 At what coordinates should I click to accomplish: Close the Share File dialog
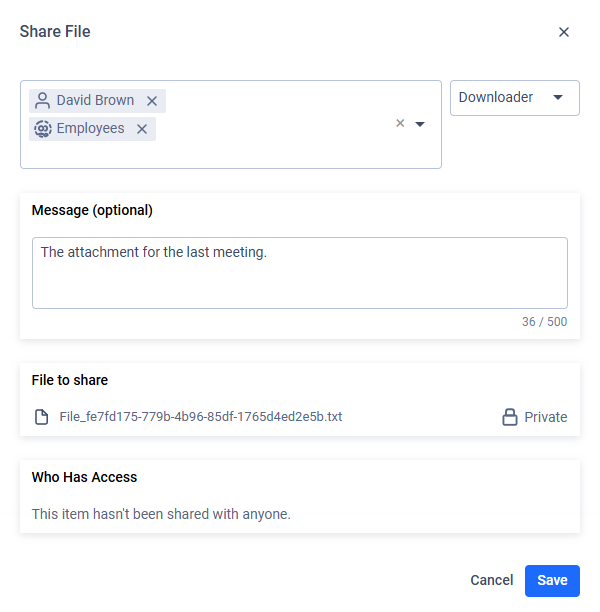(x=564, y=32)
